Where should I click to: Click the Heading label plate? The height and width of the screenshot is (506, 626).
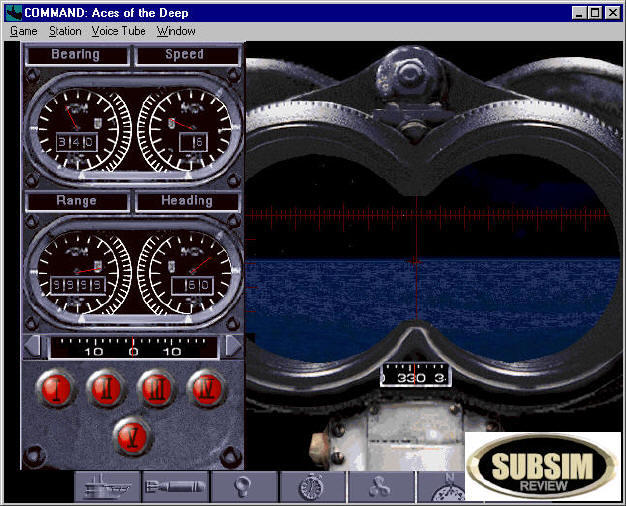[x=187, y=201]
